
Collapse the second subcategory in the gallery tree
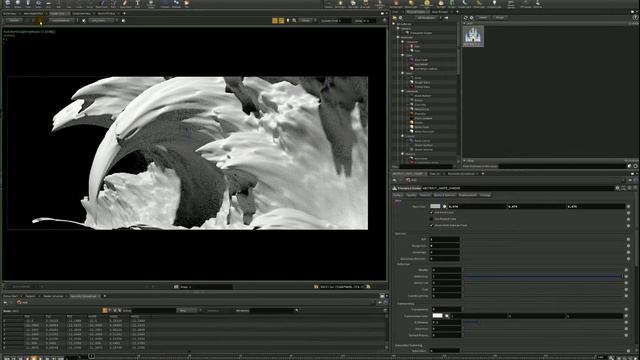click(x=403, y=55)
